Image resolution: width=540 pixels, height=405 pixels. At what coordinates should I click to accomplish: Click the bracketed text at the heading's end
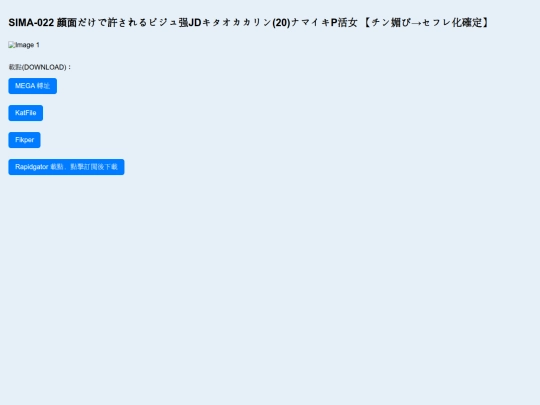(x=426, y=23)
